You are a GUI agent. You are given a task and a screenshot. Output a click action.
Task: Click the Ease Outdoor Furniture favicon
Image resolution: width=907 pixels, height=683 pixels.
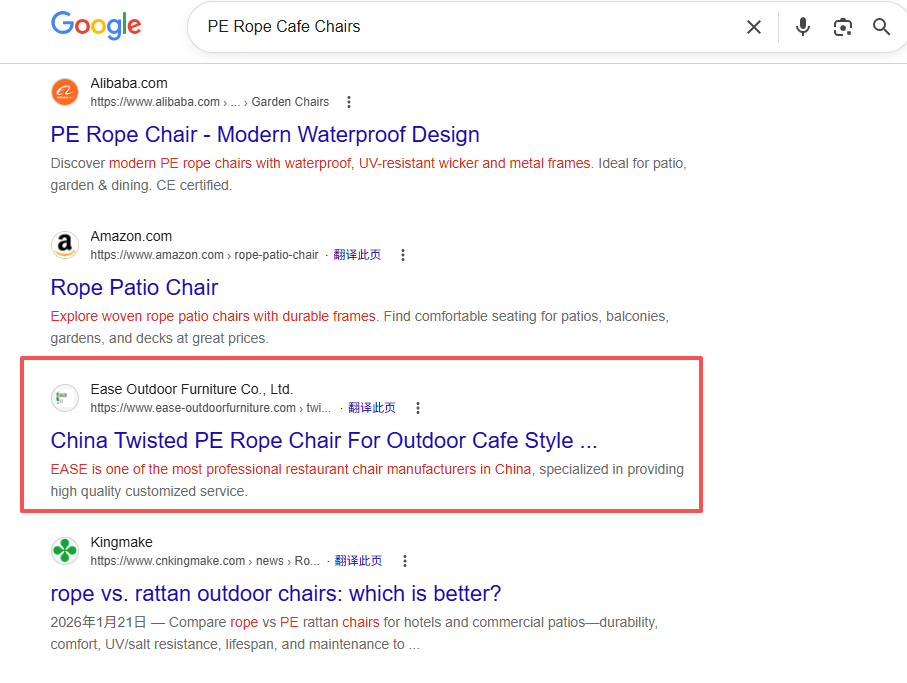click(65, 398)
